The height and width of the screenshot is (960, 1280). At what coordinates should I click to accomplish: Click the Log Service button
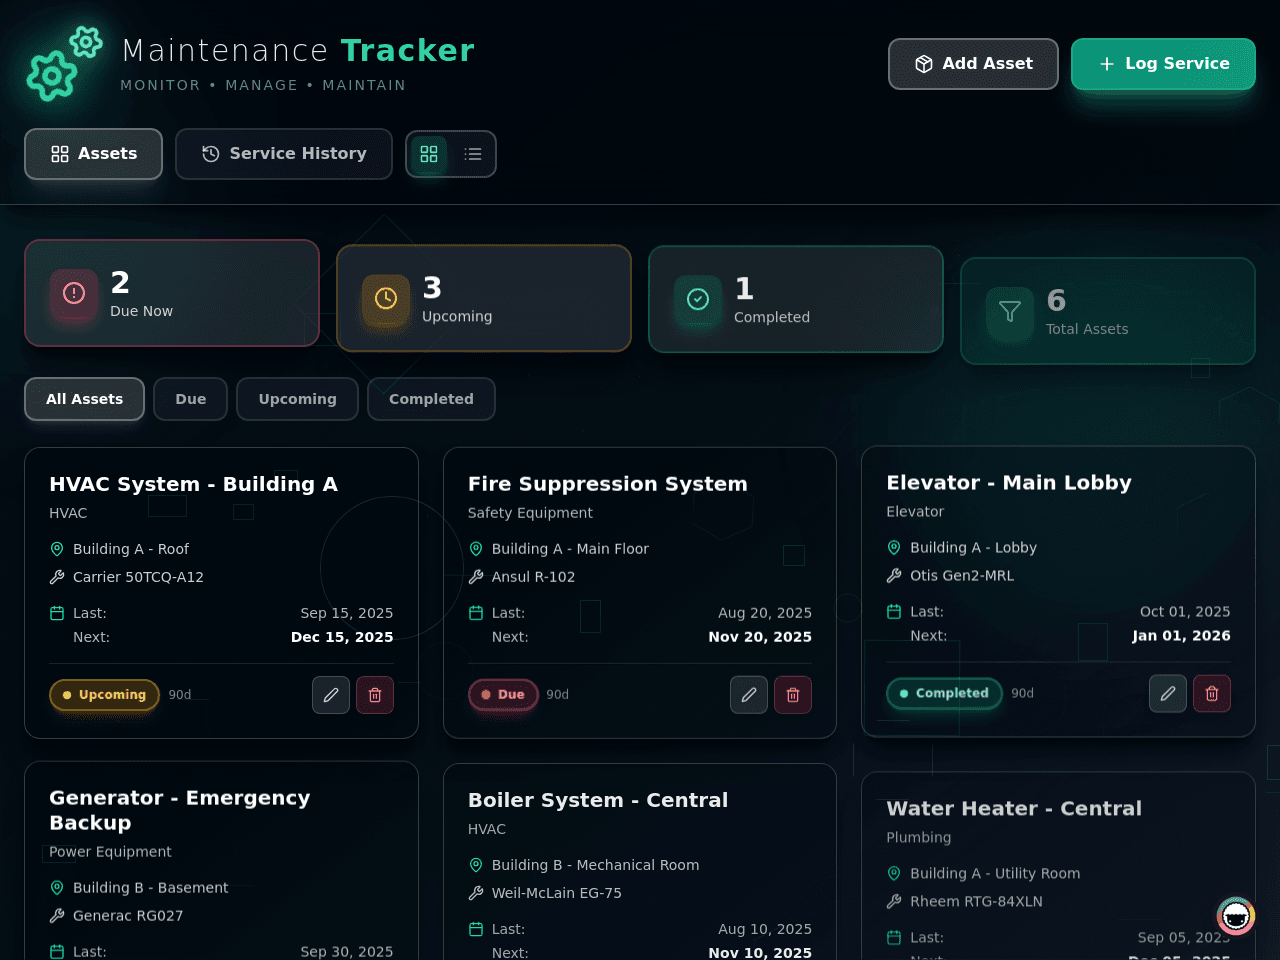point(1163,64)
